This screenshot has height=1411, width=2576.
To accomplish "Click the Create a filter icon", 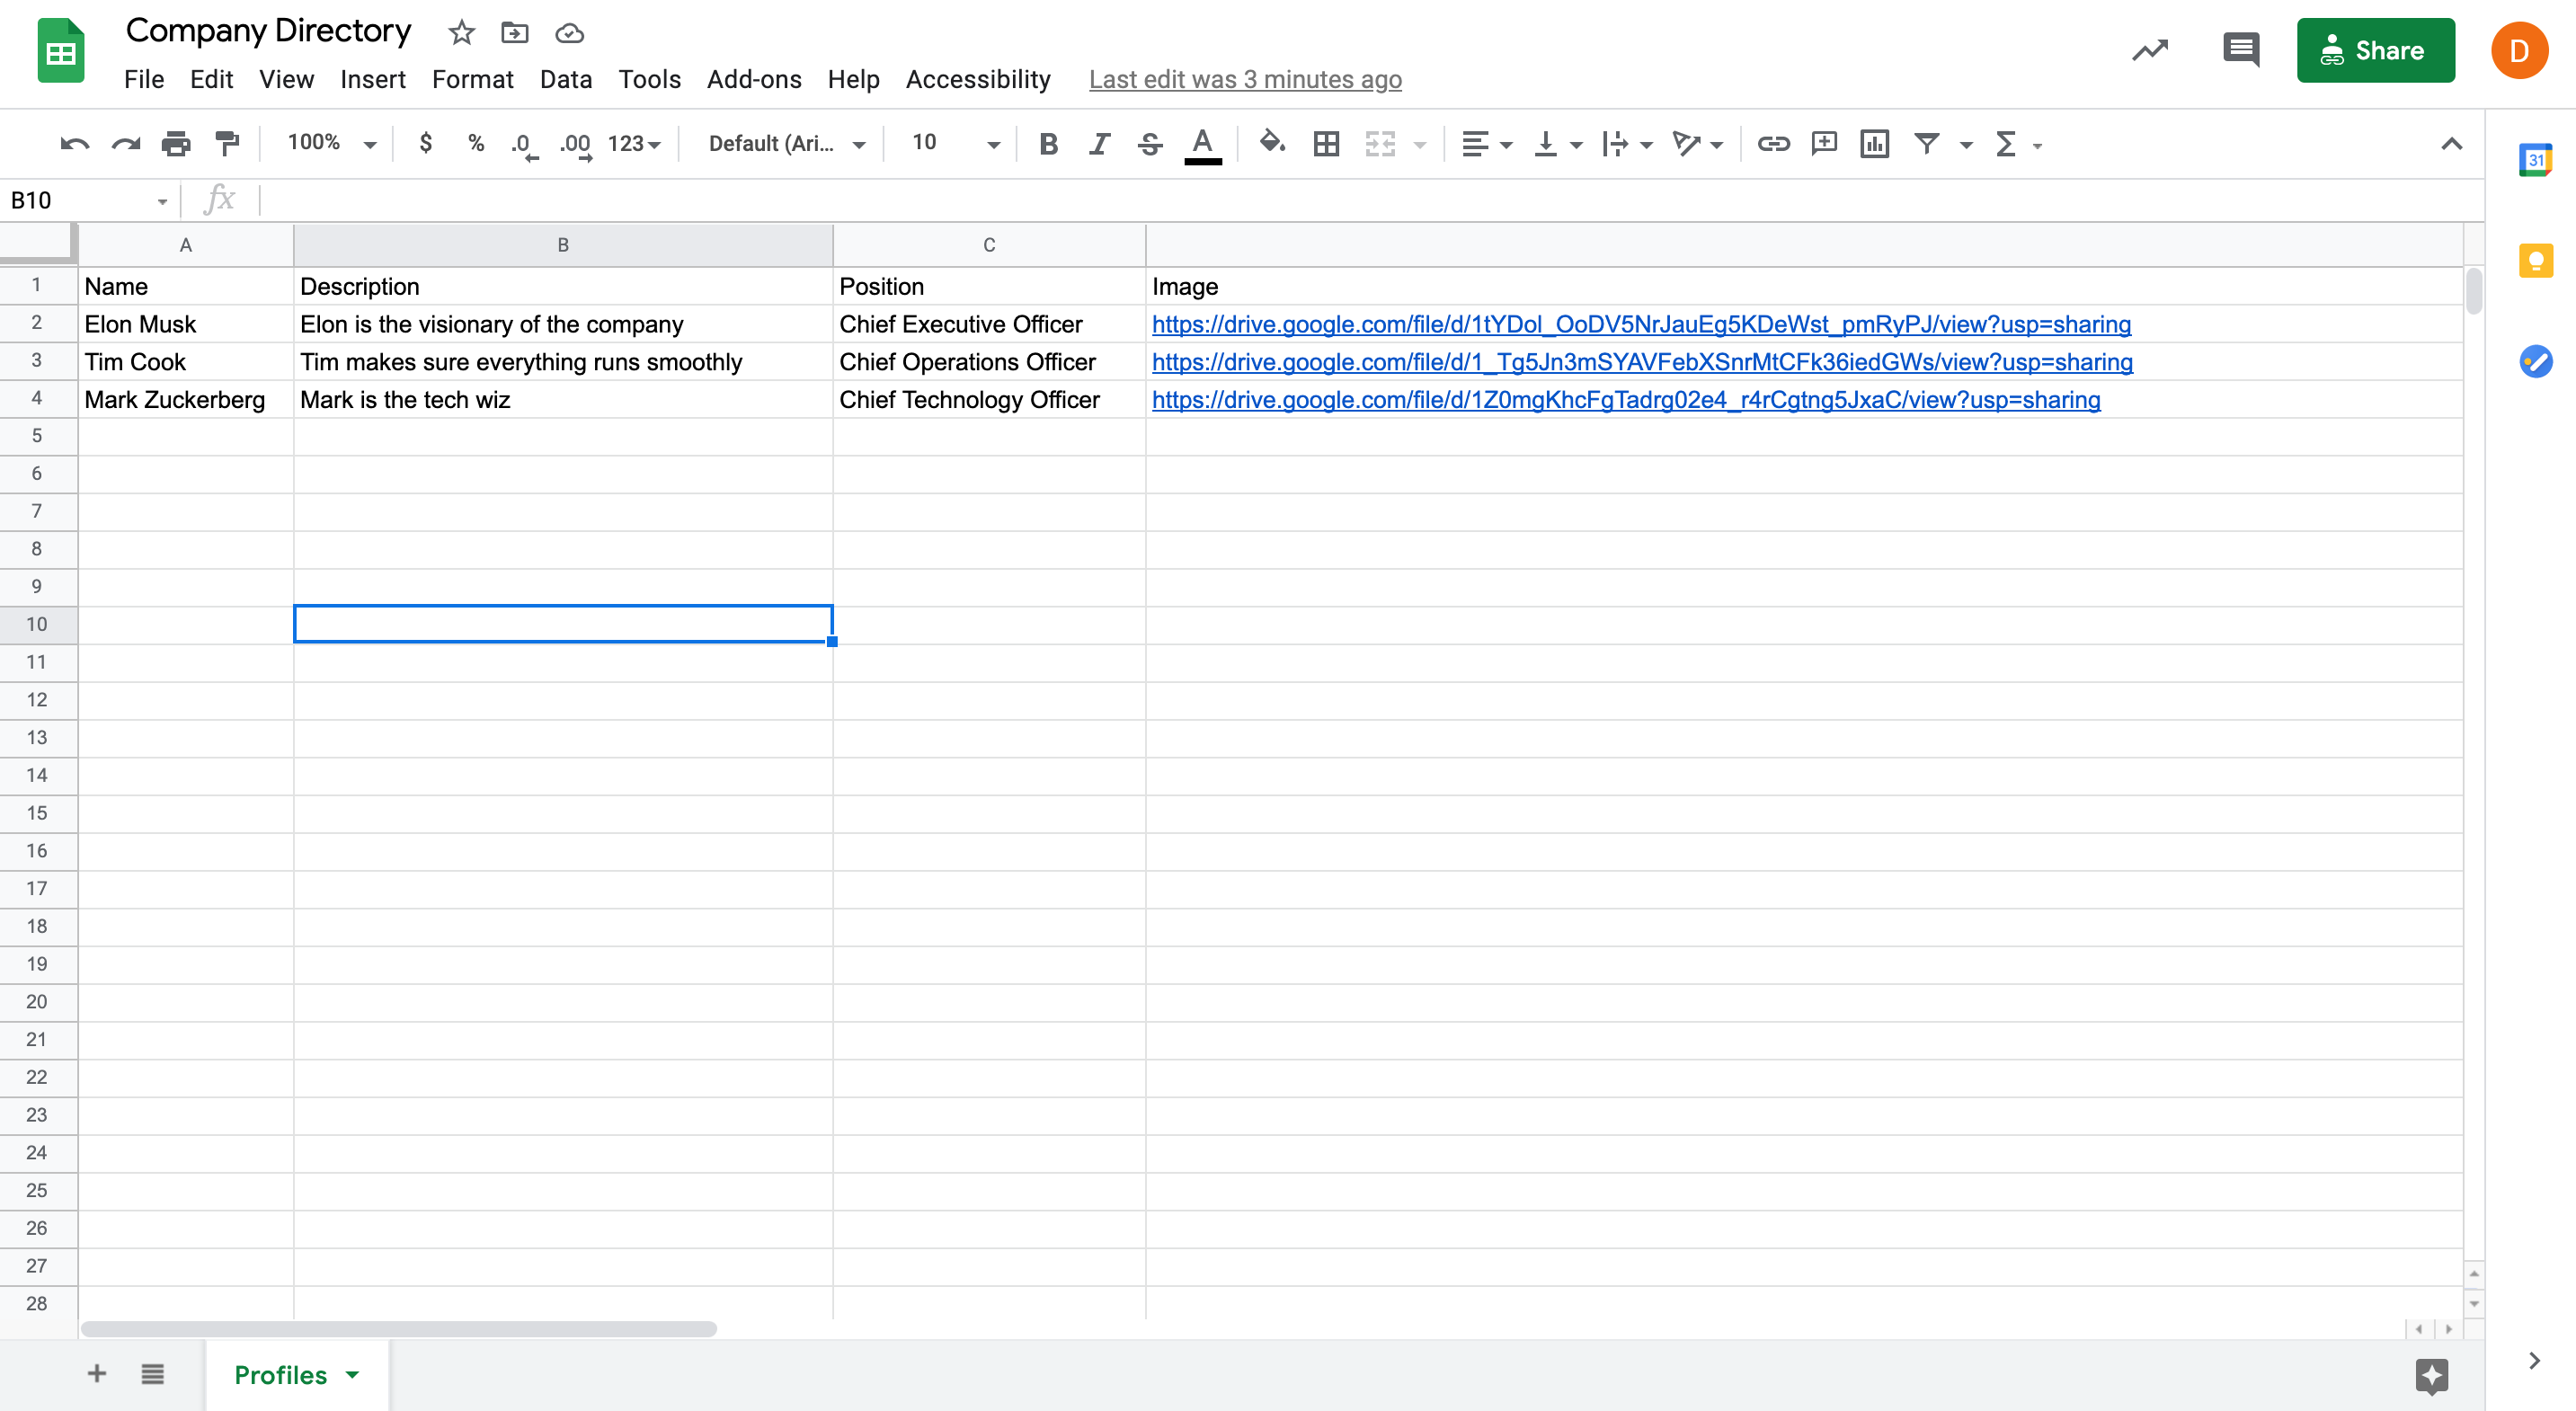I will pyautogui.click(x=1928, y=144).
